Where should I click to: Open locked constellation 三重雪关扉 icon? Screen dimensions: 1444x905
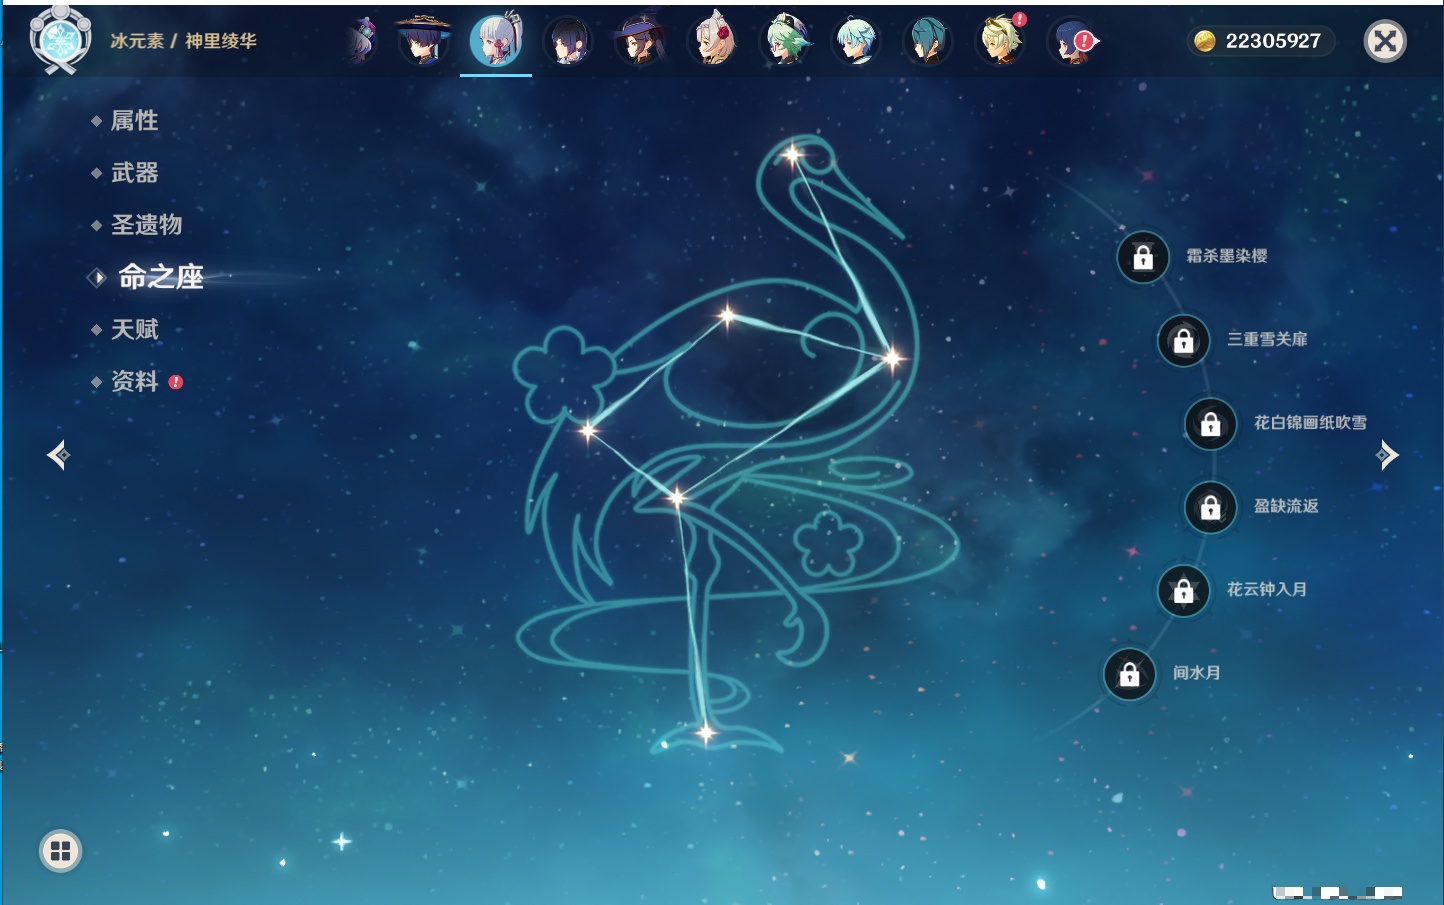click(x=1184, y=340)
